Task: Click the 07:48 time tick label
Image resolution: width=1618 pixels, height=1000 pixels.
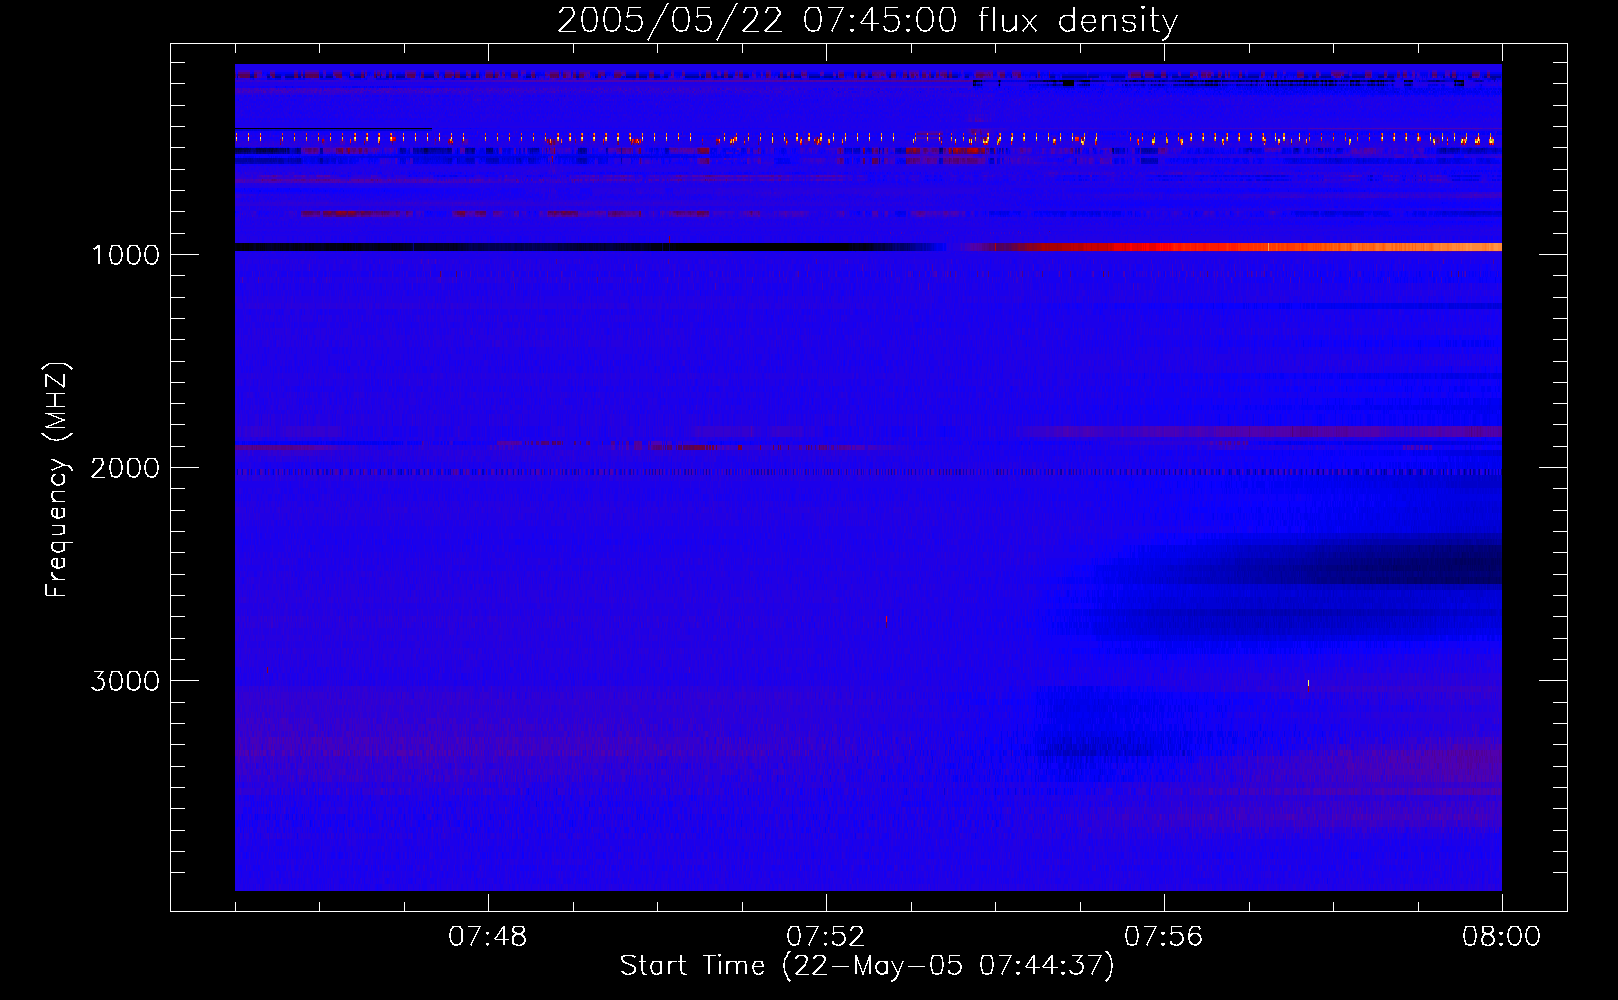Action: [x=487, y=937]
